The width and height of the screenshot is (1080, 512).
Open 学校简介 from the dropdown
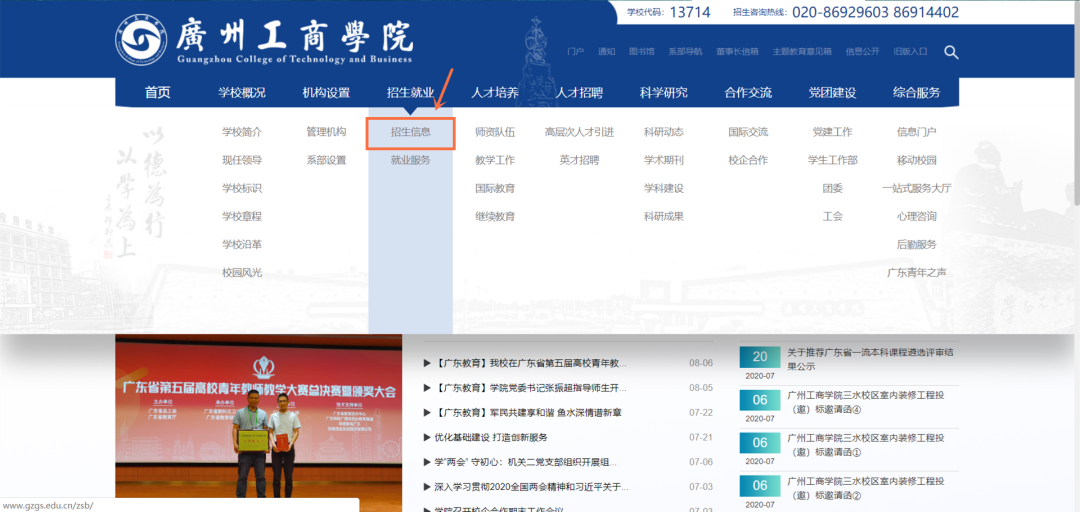pyautogui.click(x=242, y=132)
